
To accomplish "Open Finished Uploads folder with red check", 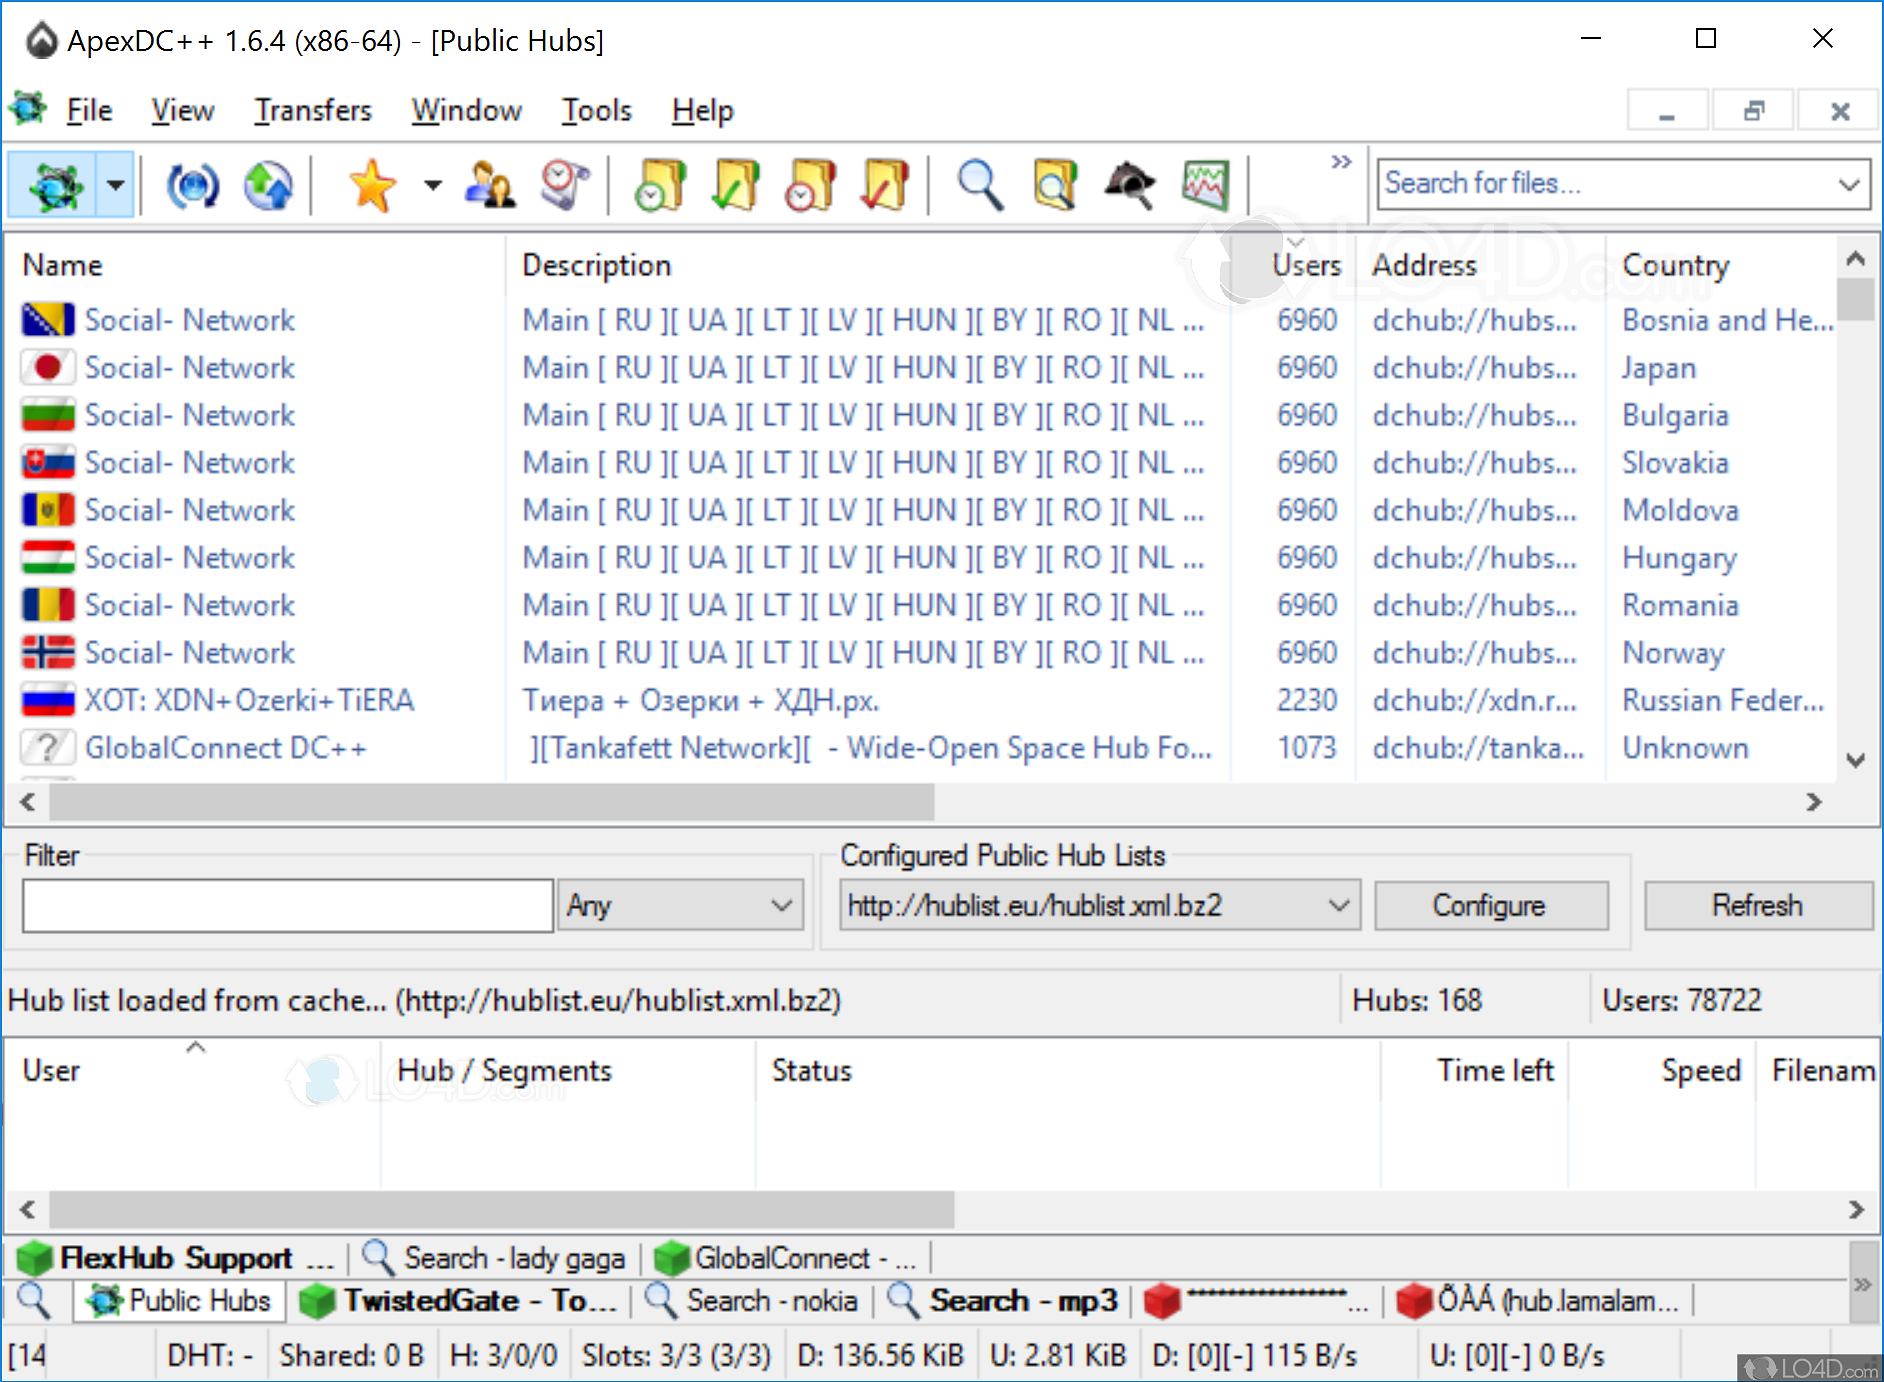I will point(886,185).
